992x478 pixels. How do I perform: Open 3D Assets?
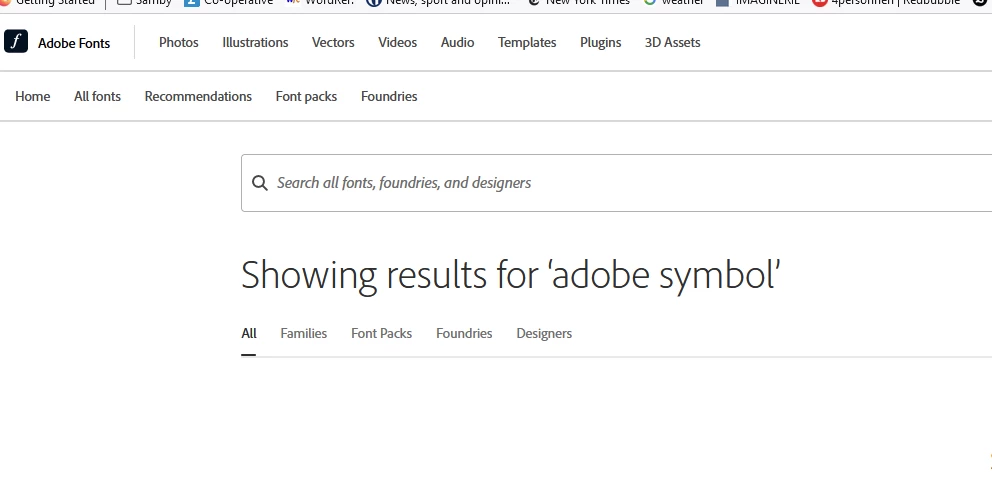click(x=673, y=42)
